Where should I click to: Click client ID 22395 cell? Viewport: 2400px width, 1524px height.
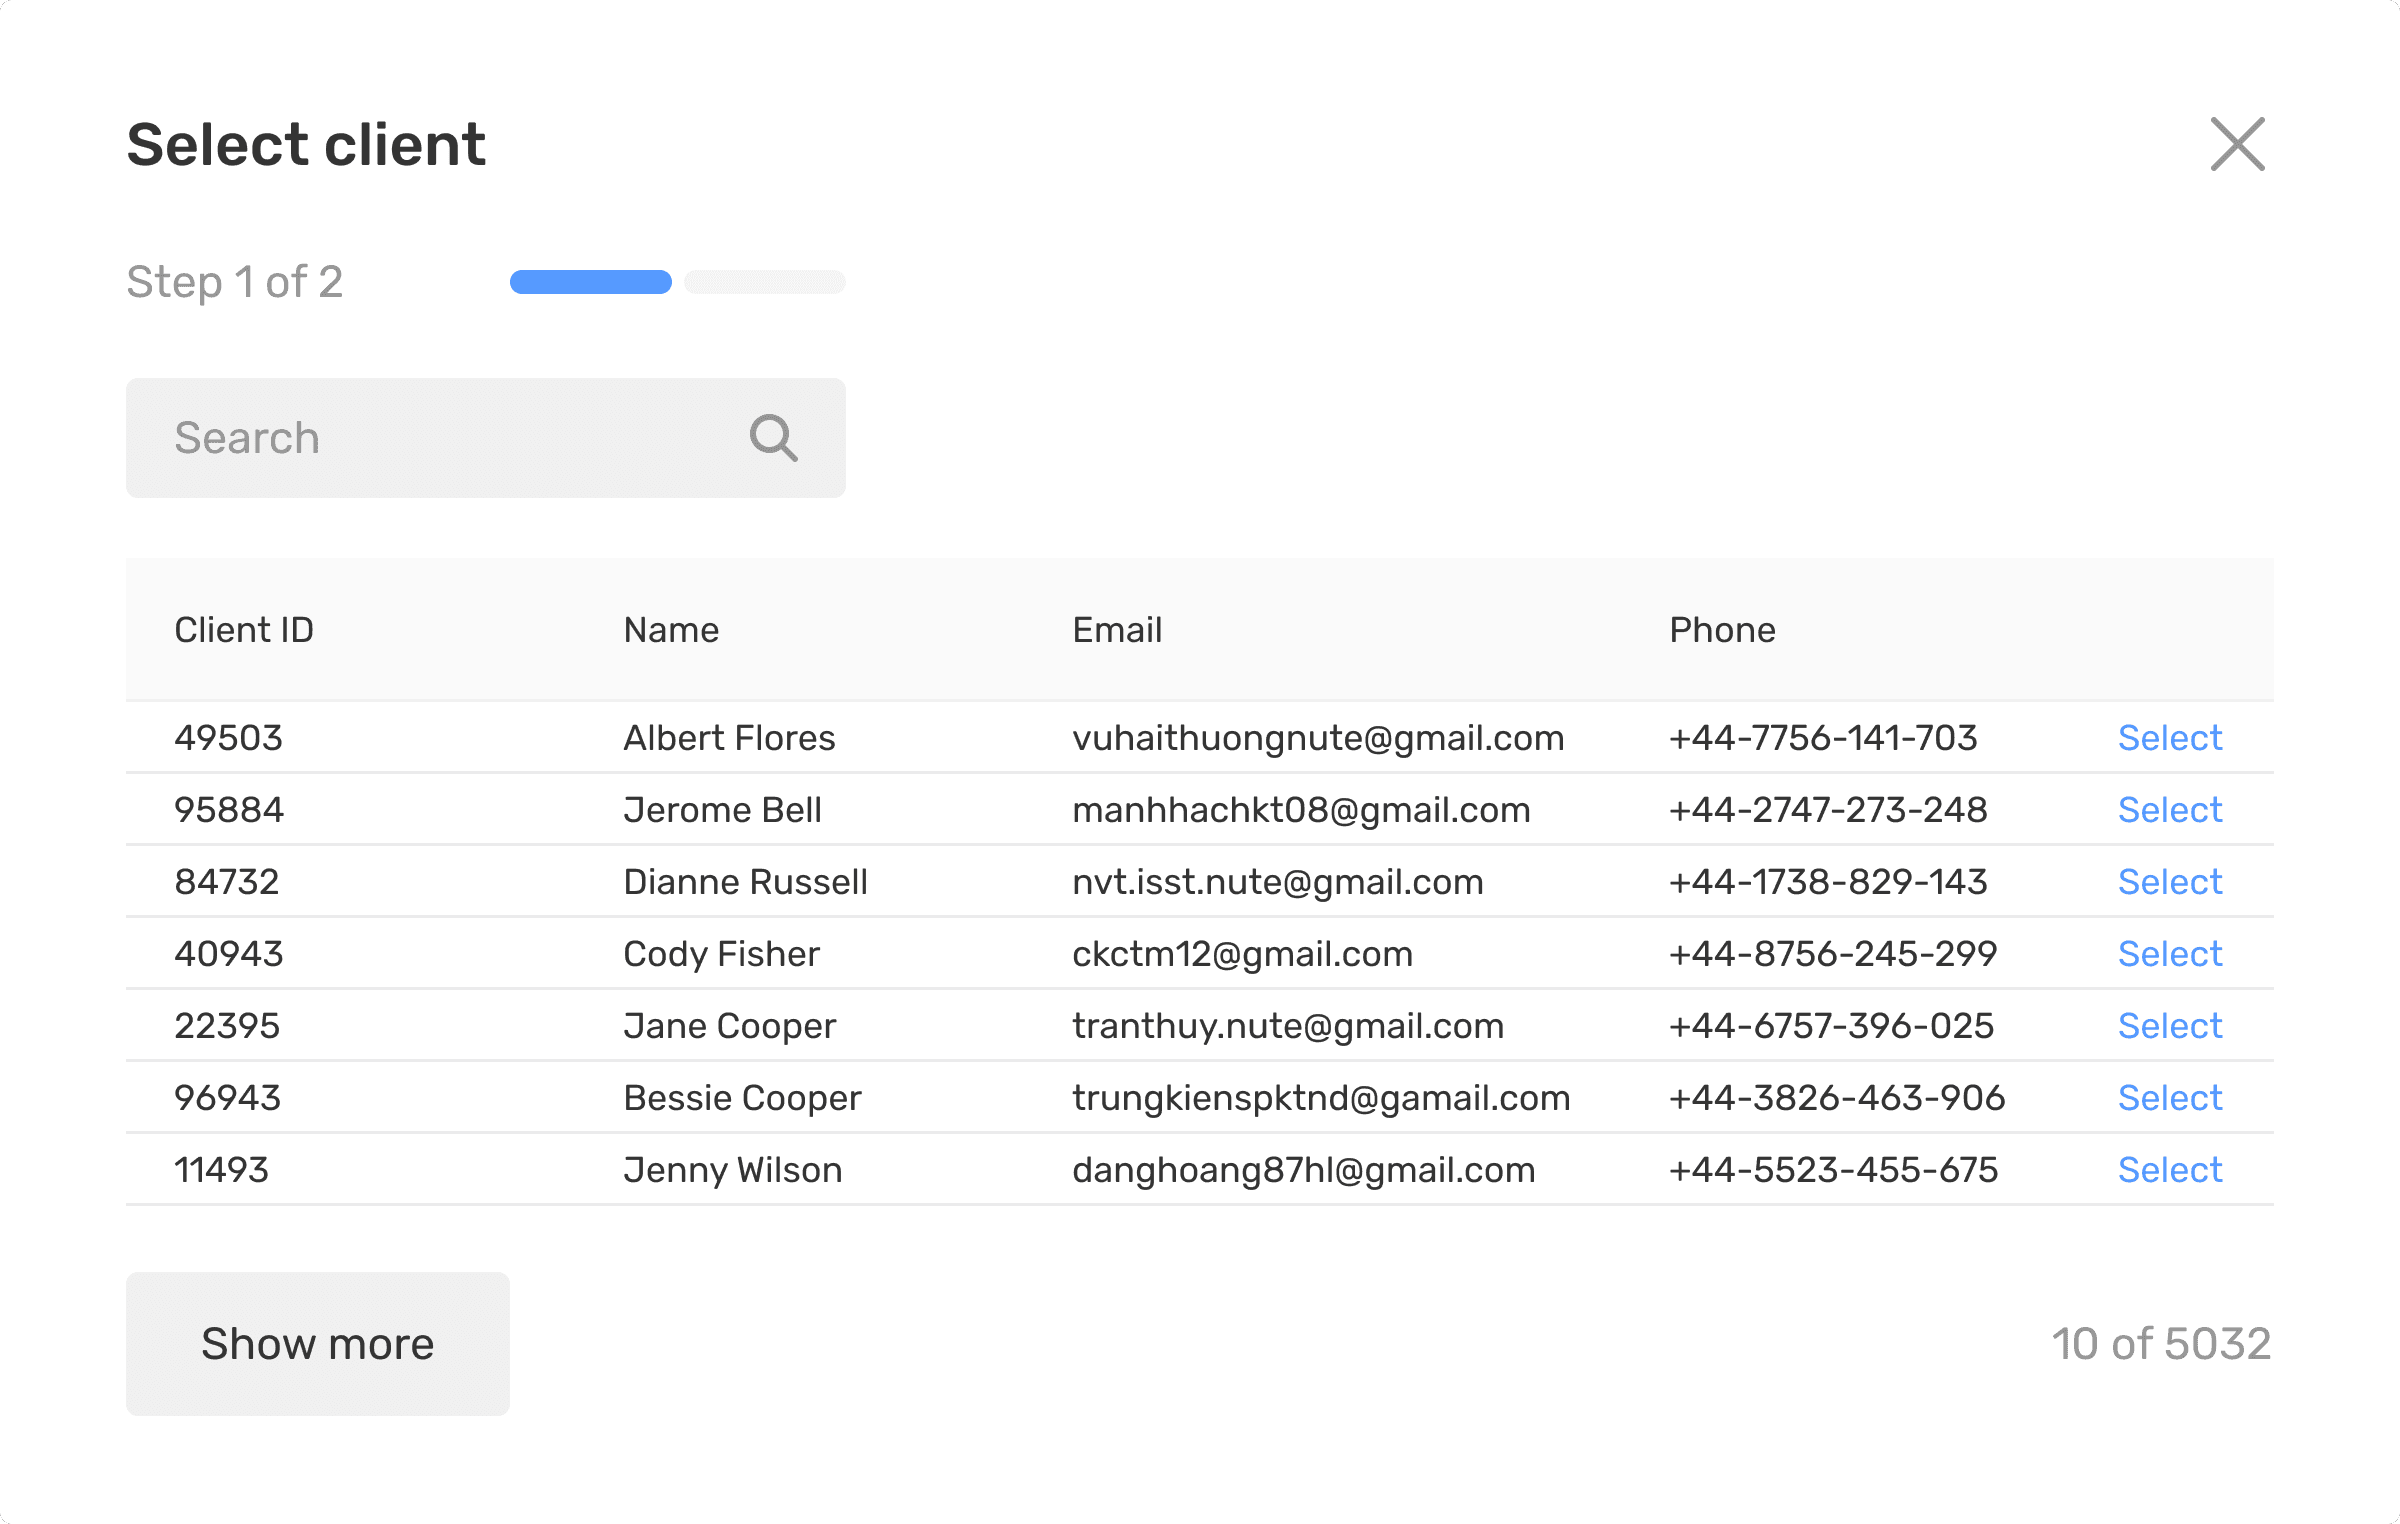[x=227, y=1026]
